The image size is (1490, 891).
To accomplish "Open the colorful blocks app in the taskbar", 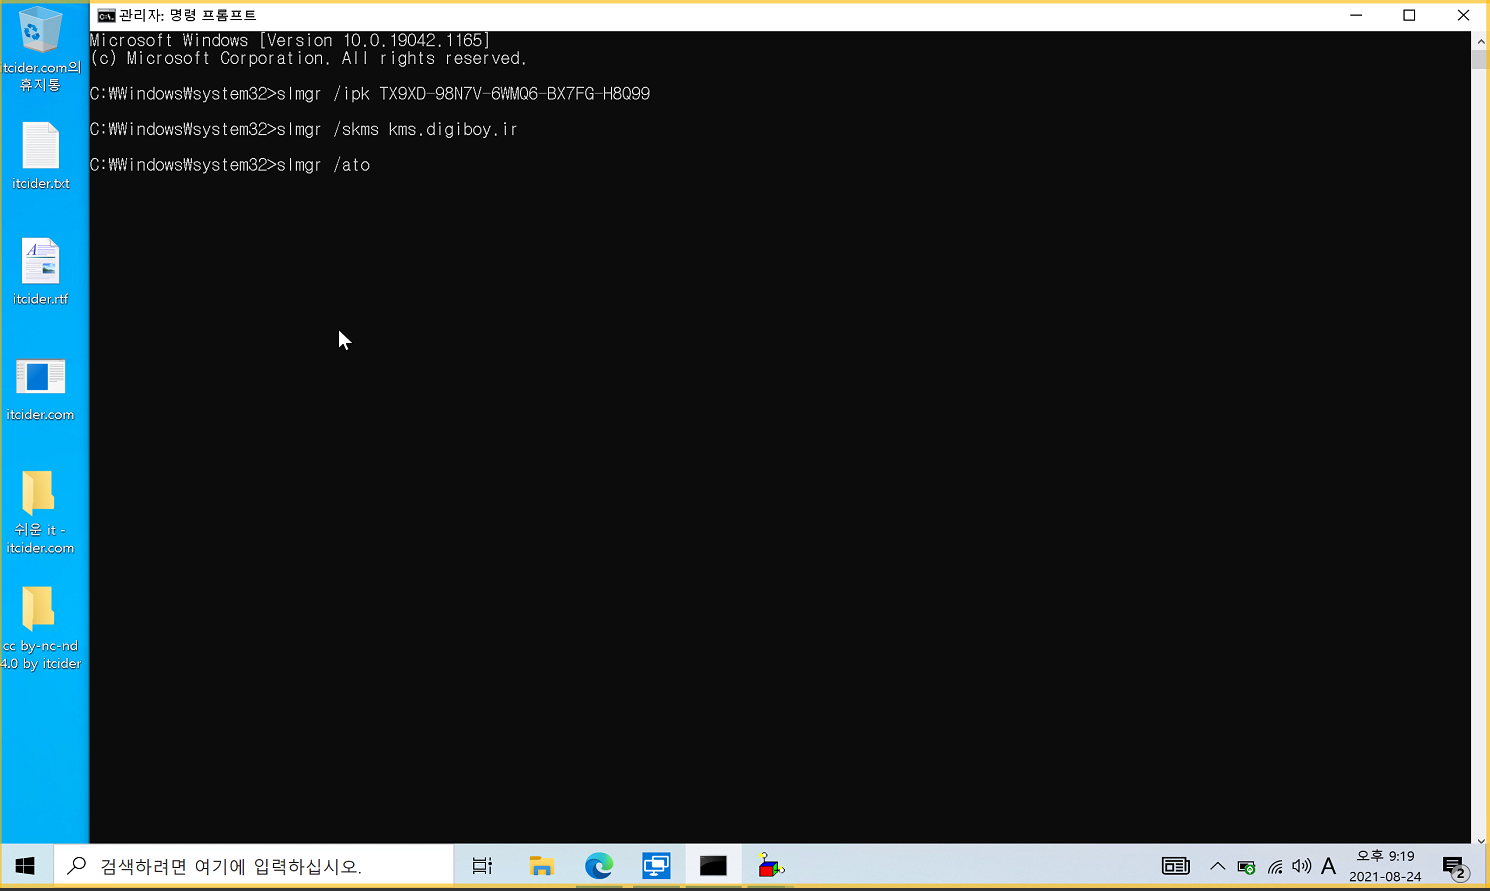I will point(770,866).
